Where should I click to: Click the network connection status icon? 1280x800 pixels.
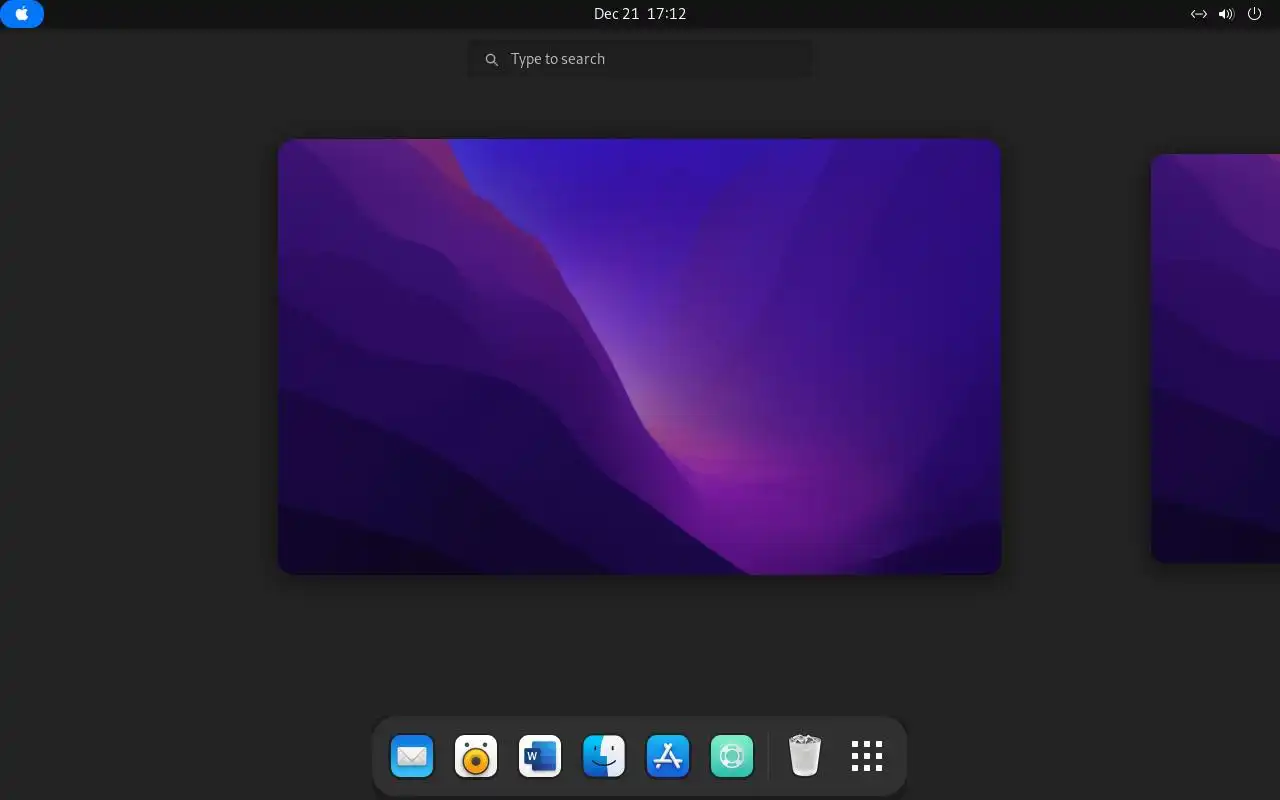(1198, 14)
